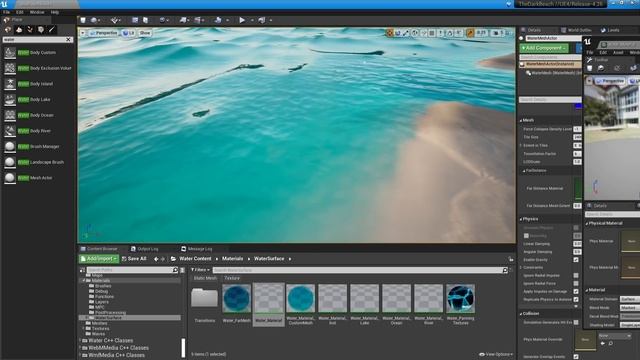This screenshot has width=640, height=360.
Task: Toggle Apply Impulse on Damage checkbox
Action: click(x=576, y=291)
